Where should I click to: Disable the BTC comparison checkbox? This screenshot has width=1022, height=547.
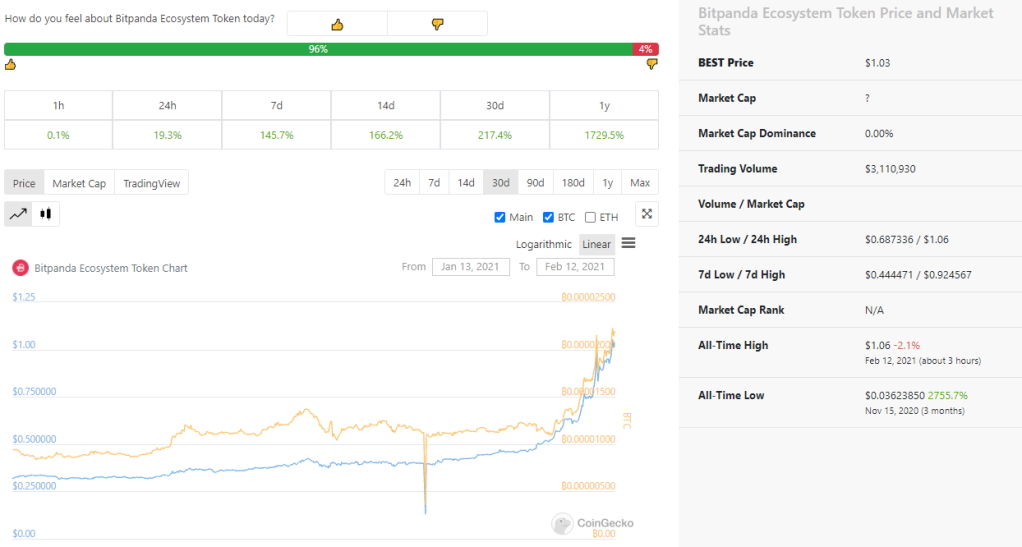coord(548,217)
